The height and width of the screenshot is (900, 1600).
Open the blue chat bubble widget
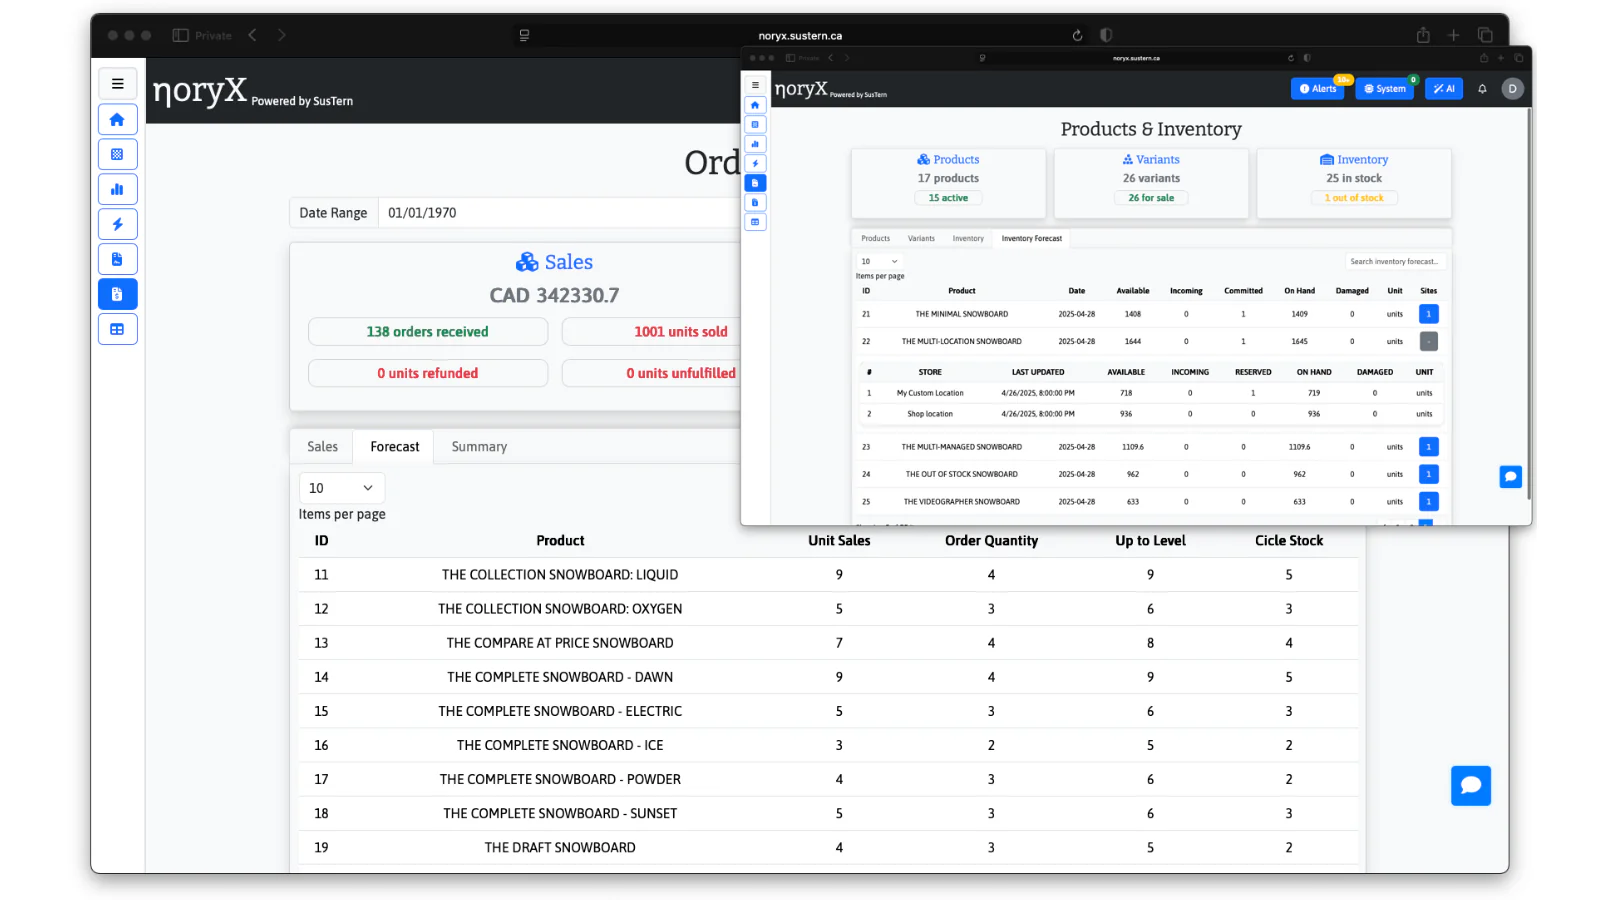1470,786
